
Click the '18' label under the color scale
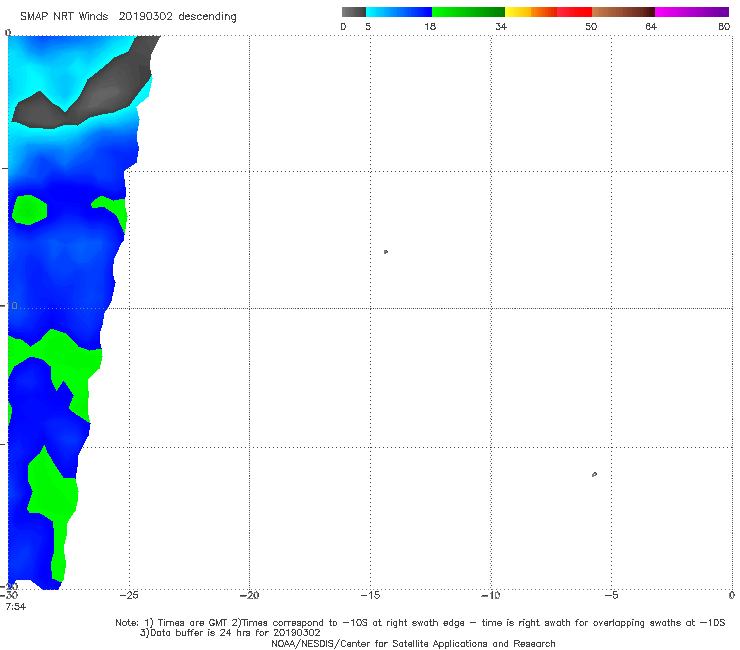(430, 27)
